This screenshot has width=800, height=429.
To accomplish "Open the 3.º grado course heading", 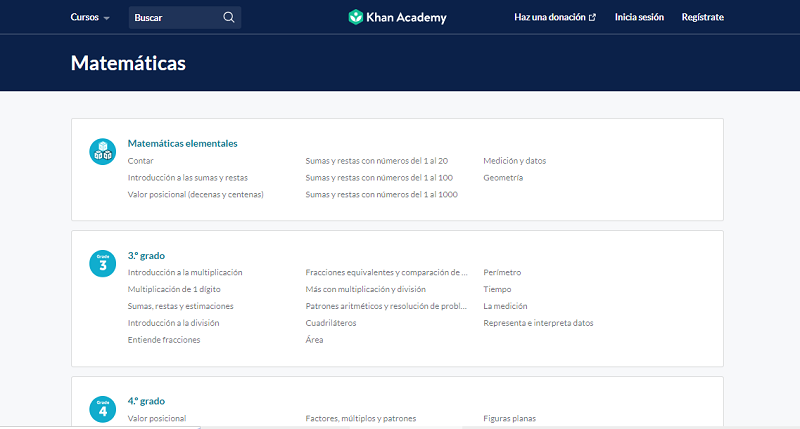I will (146, 256).
